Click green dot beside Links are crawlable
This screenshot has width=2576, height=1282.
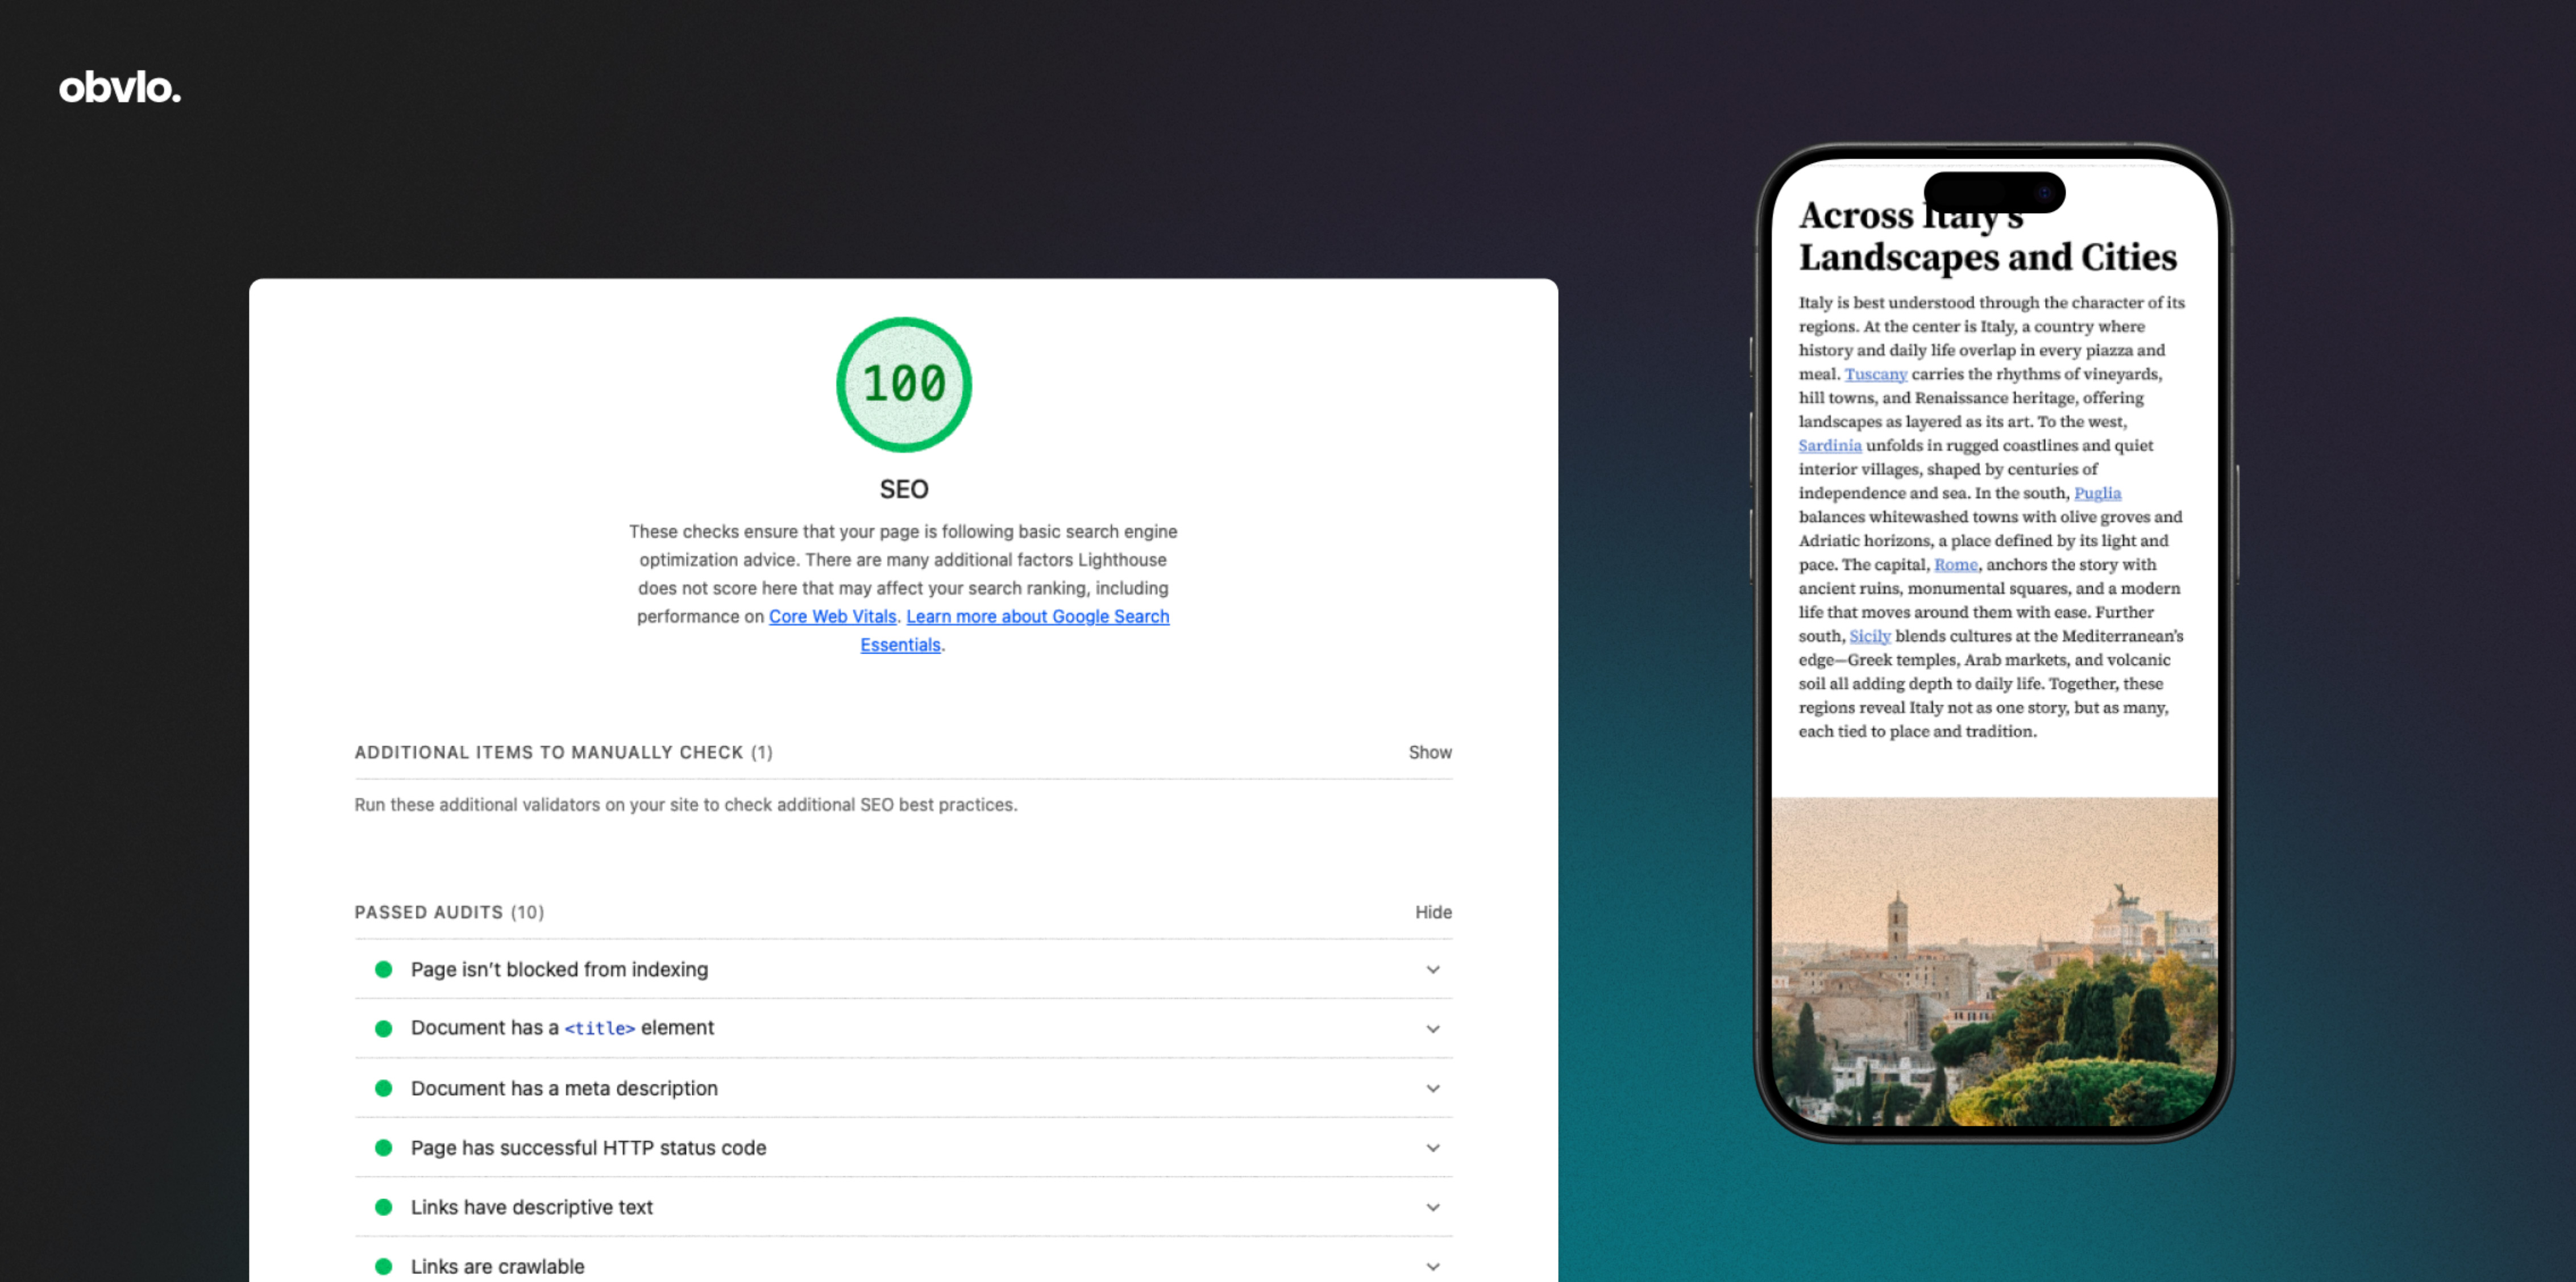383,1266
